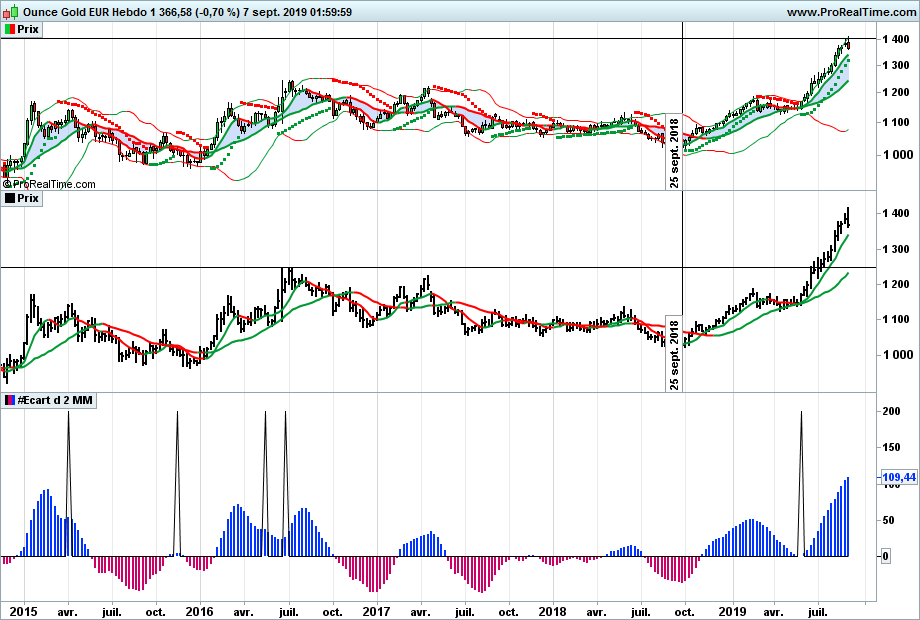Viewport: 920px width, 620px height.
Task: Click the 1 000 price label in candlestick panel
Action: [x=896, y=155]
